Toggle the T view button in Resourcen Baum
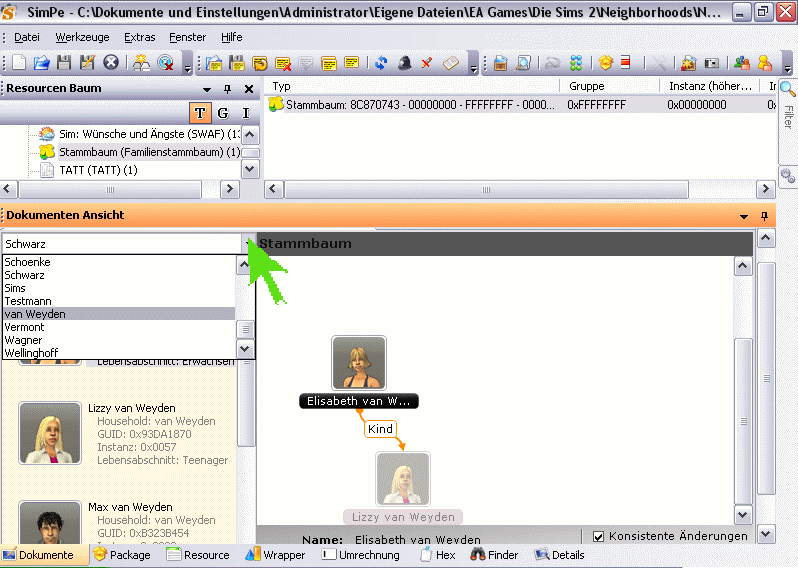Viewport: 798px width, 568px height. 201,113
